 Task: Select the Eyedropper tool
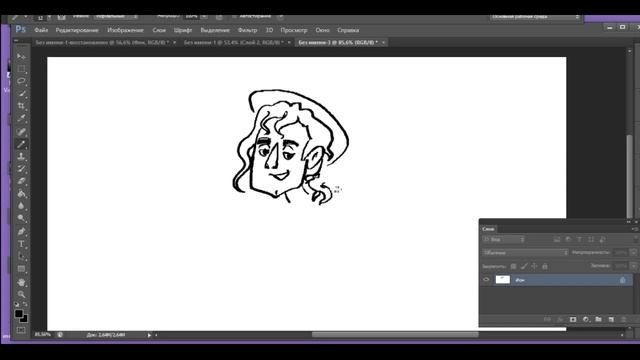(21, 118)
